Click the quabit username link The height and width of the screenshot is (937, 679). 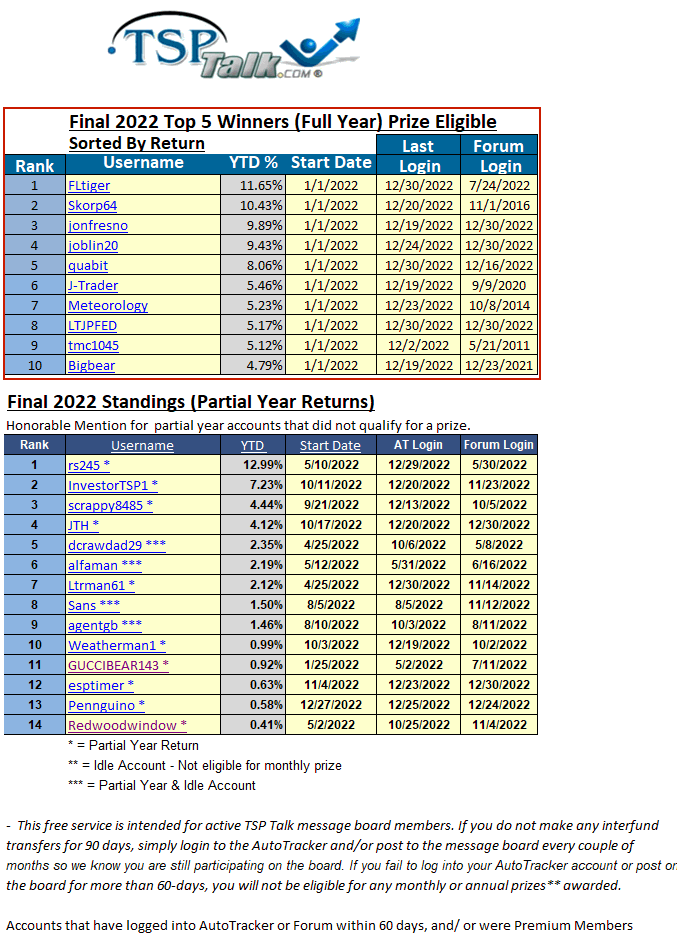pos(88,265)
